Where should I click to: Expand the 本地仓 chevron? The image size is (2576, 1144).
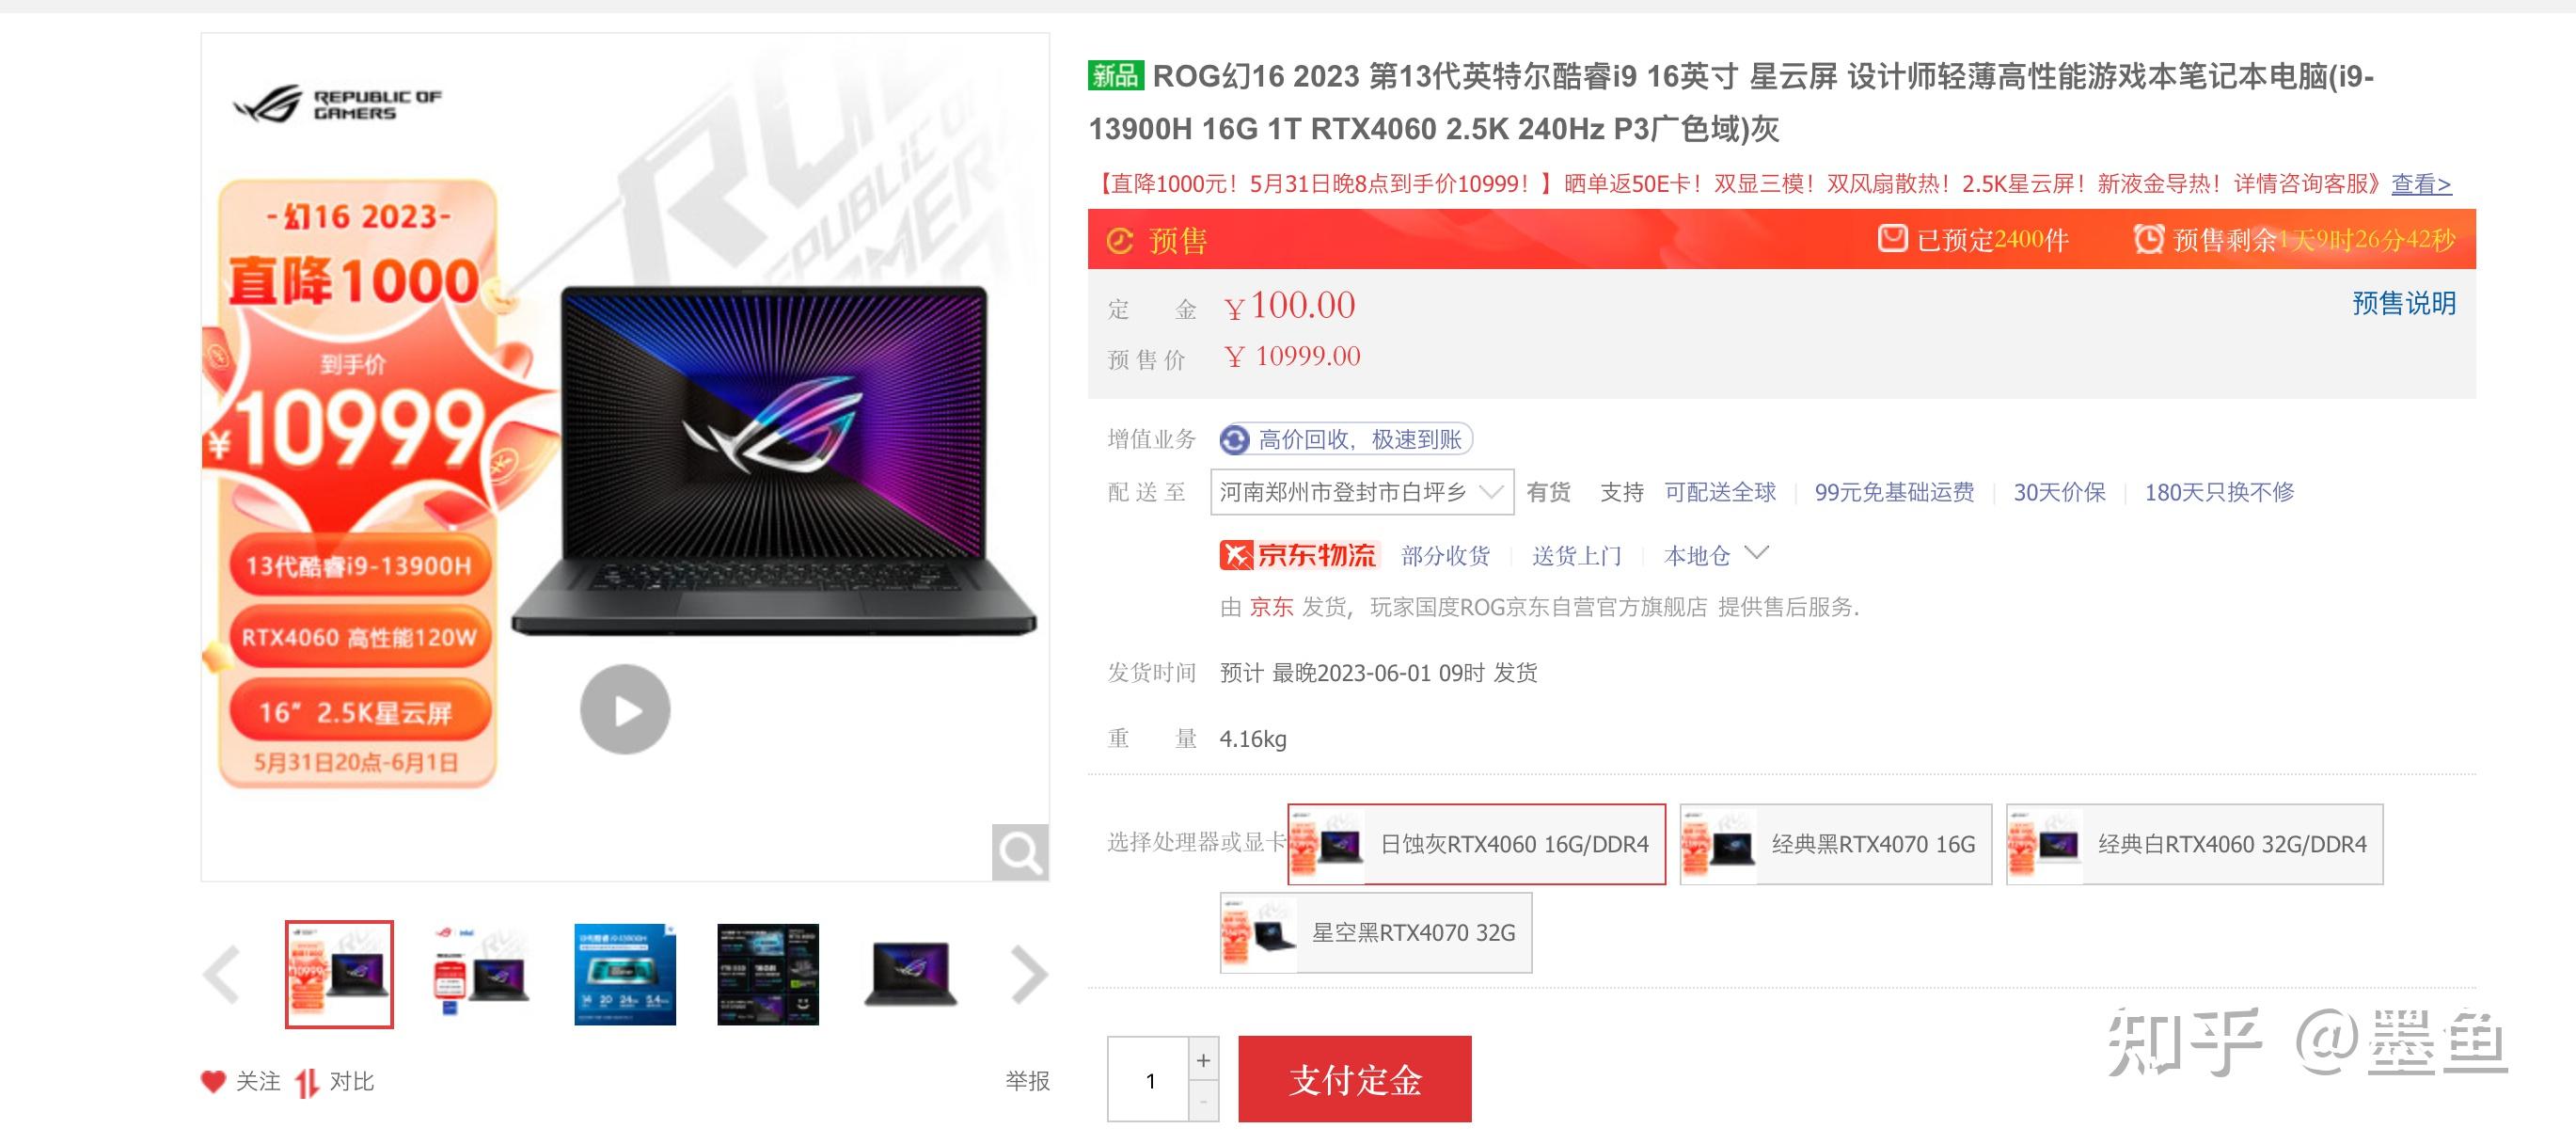[x=1757, y=553]
